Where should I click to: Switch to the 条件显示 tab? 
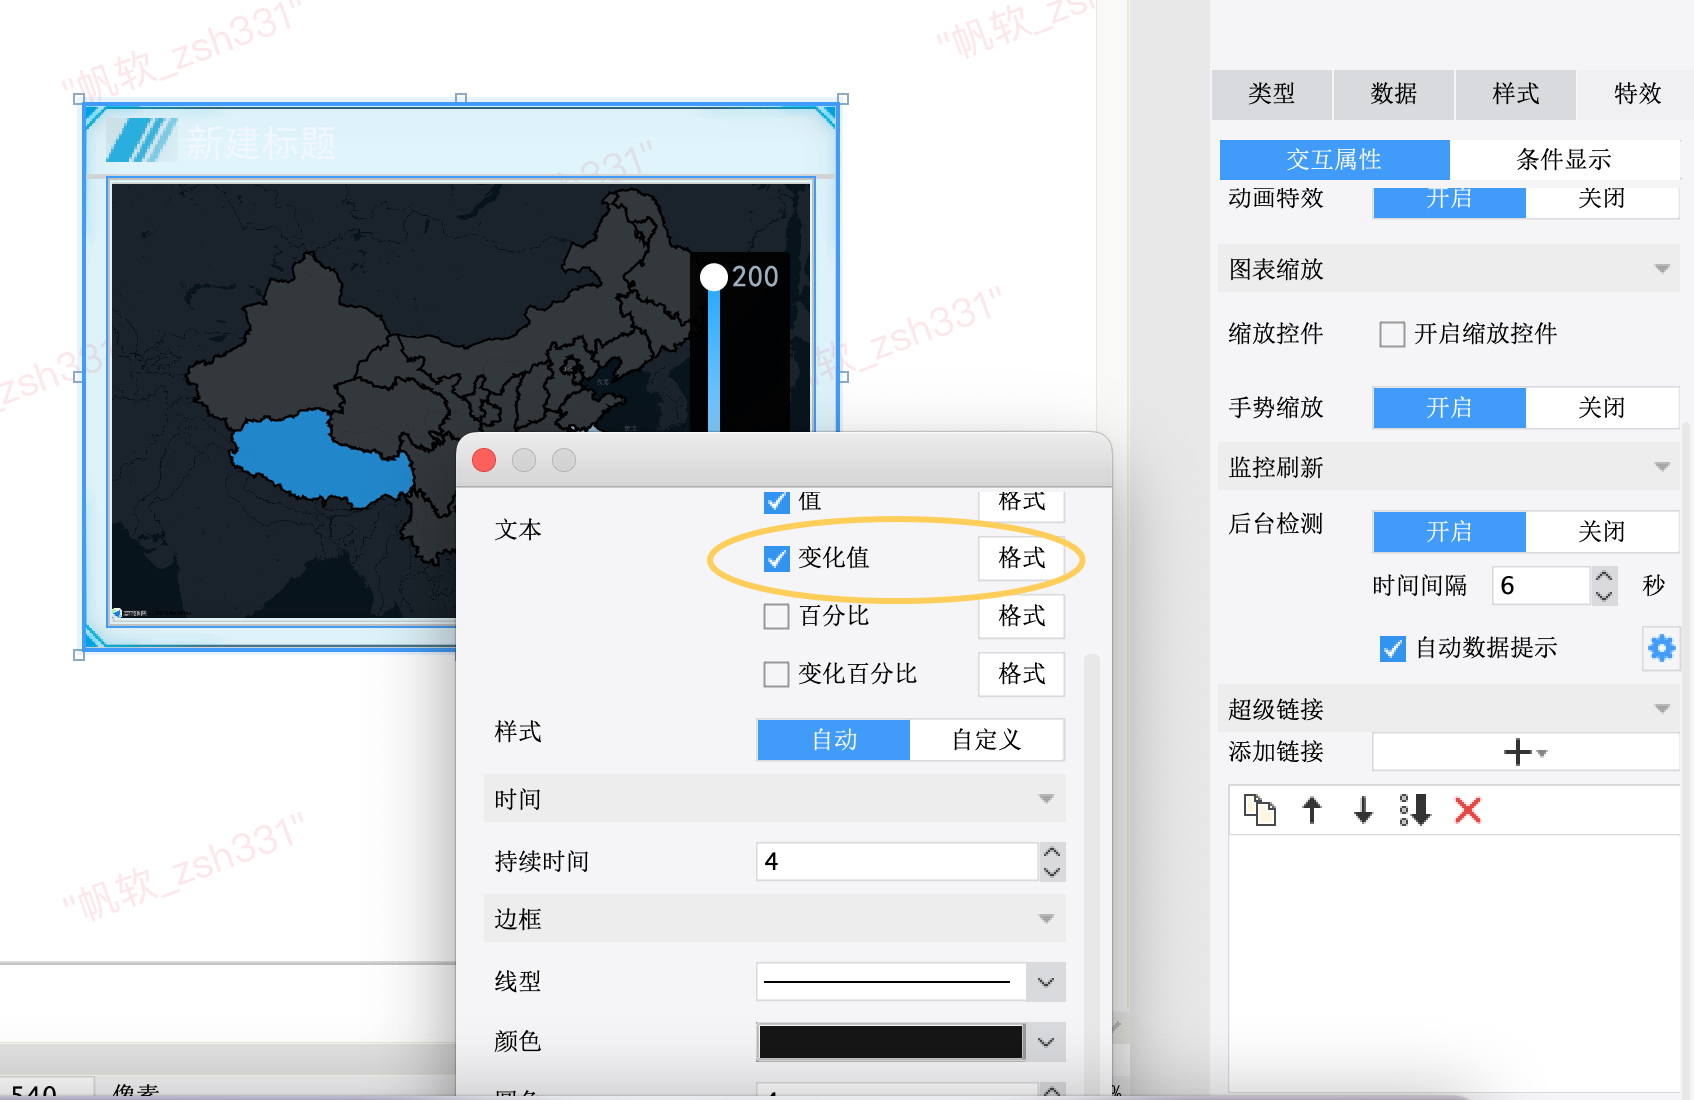pos(1563,160)
